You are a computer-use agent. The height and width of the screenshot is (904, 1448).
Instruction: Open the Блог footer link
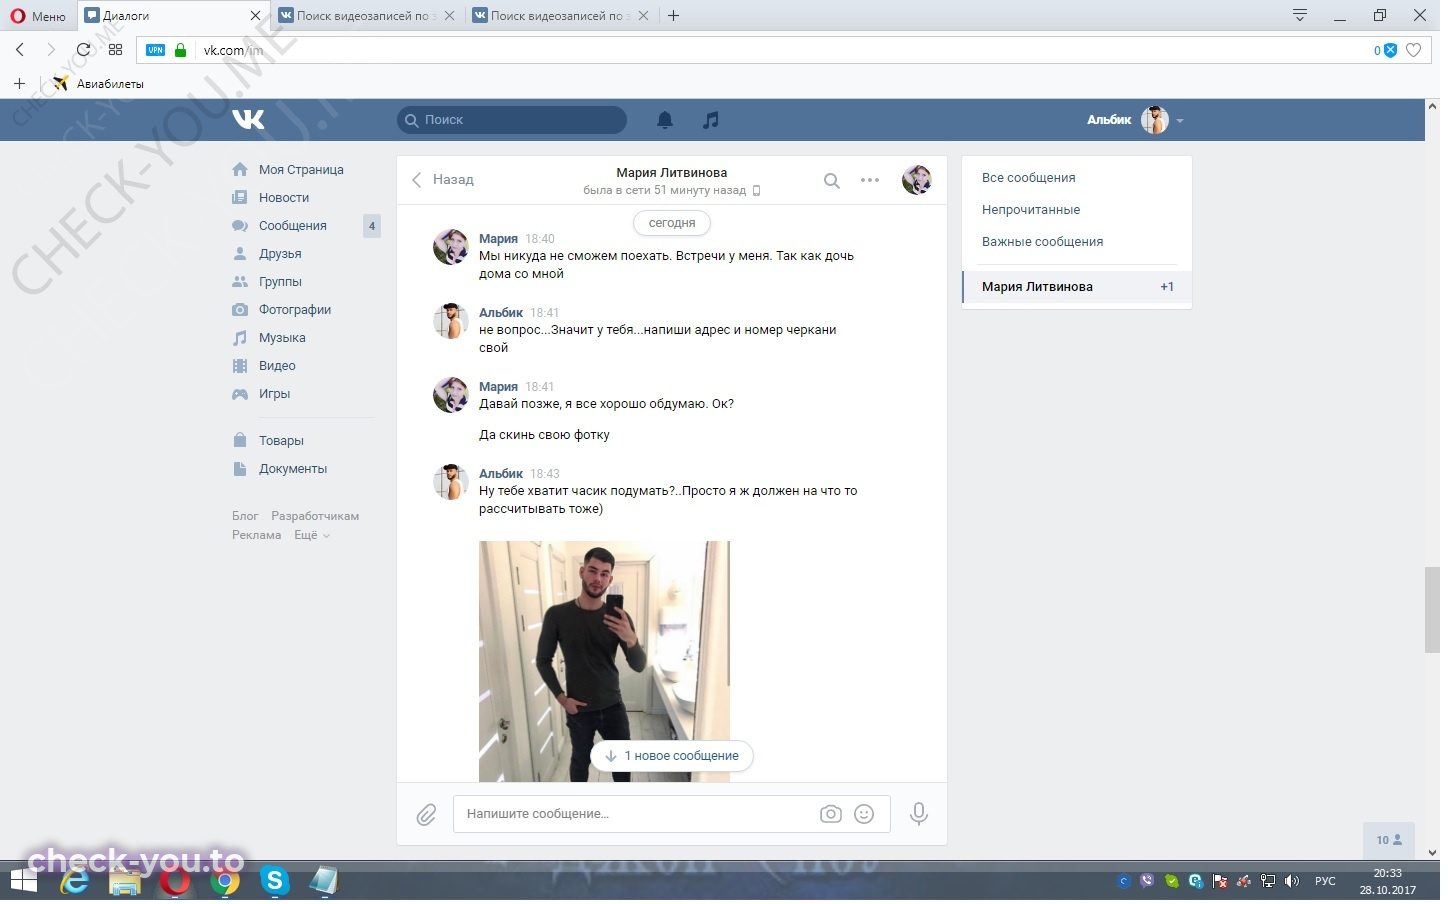[x=245, y=516]
